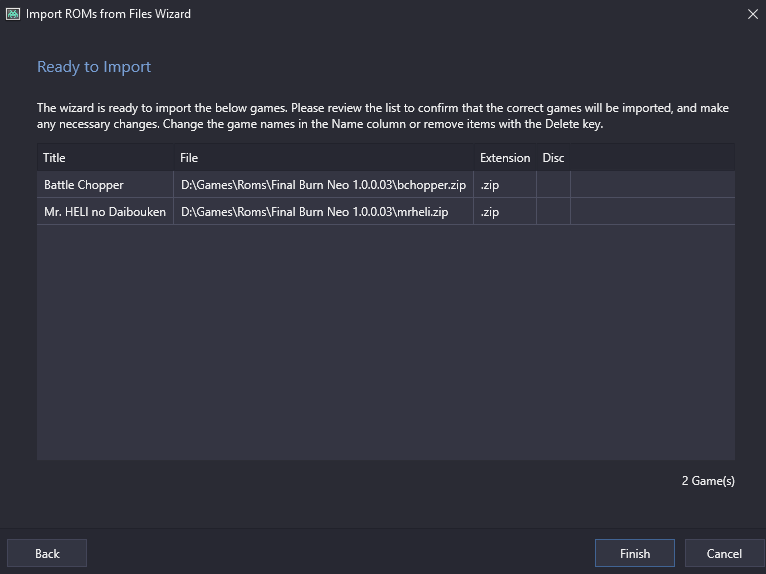This screenshot has width=766, height=574.
Task: Click the Extension column header
Action: pos(505,157)
